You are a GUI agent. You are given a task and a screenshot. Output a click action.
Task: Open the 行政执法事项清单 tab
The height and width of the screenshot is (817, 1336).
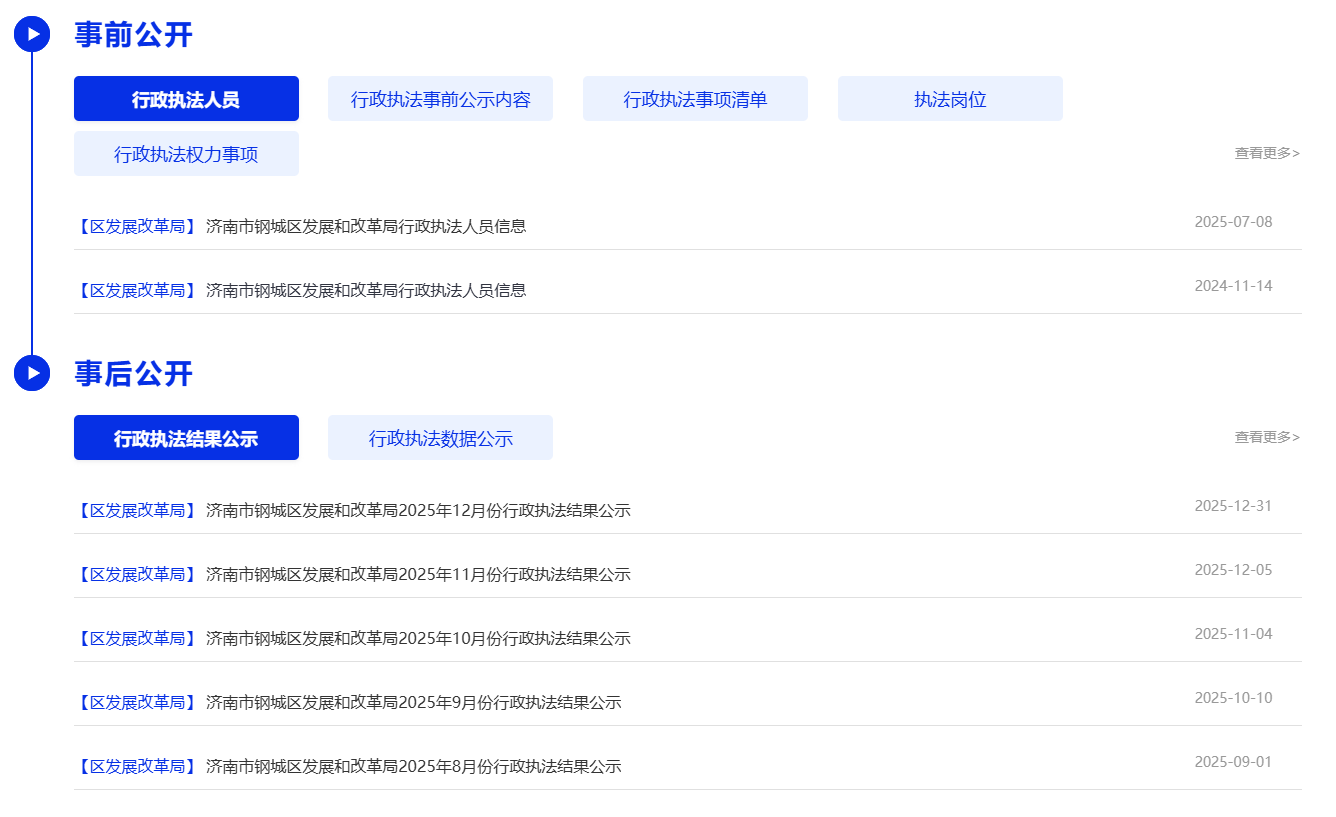pos(695,99)
